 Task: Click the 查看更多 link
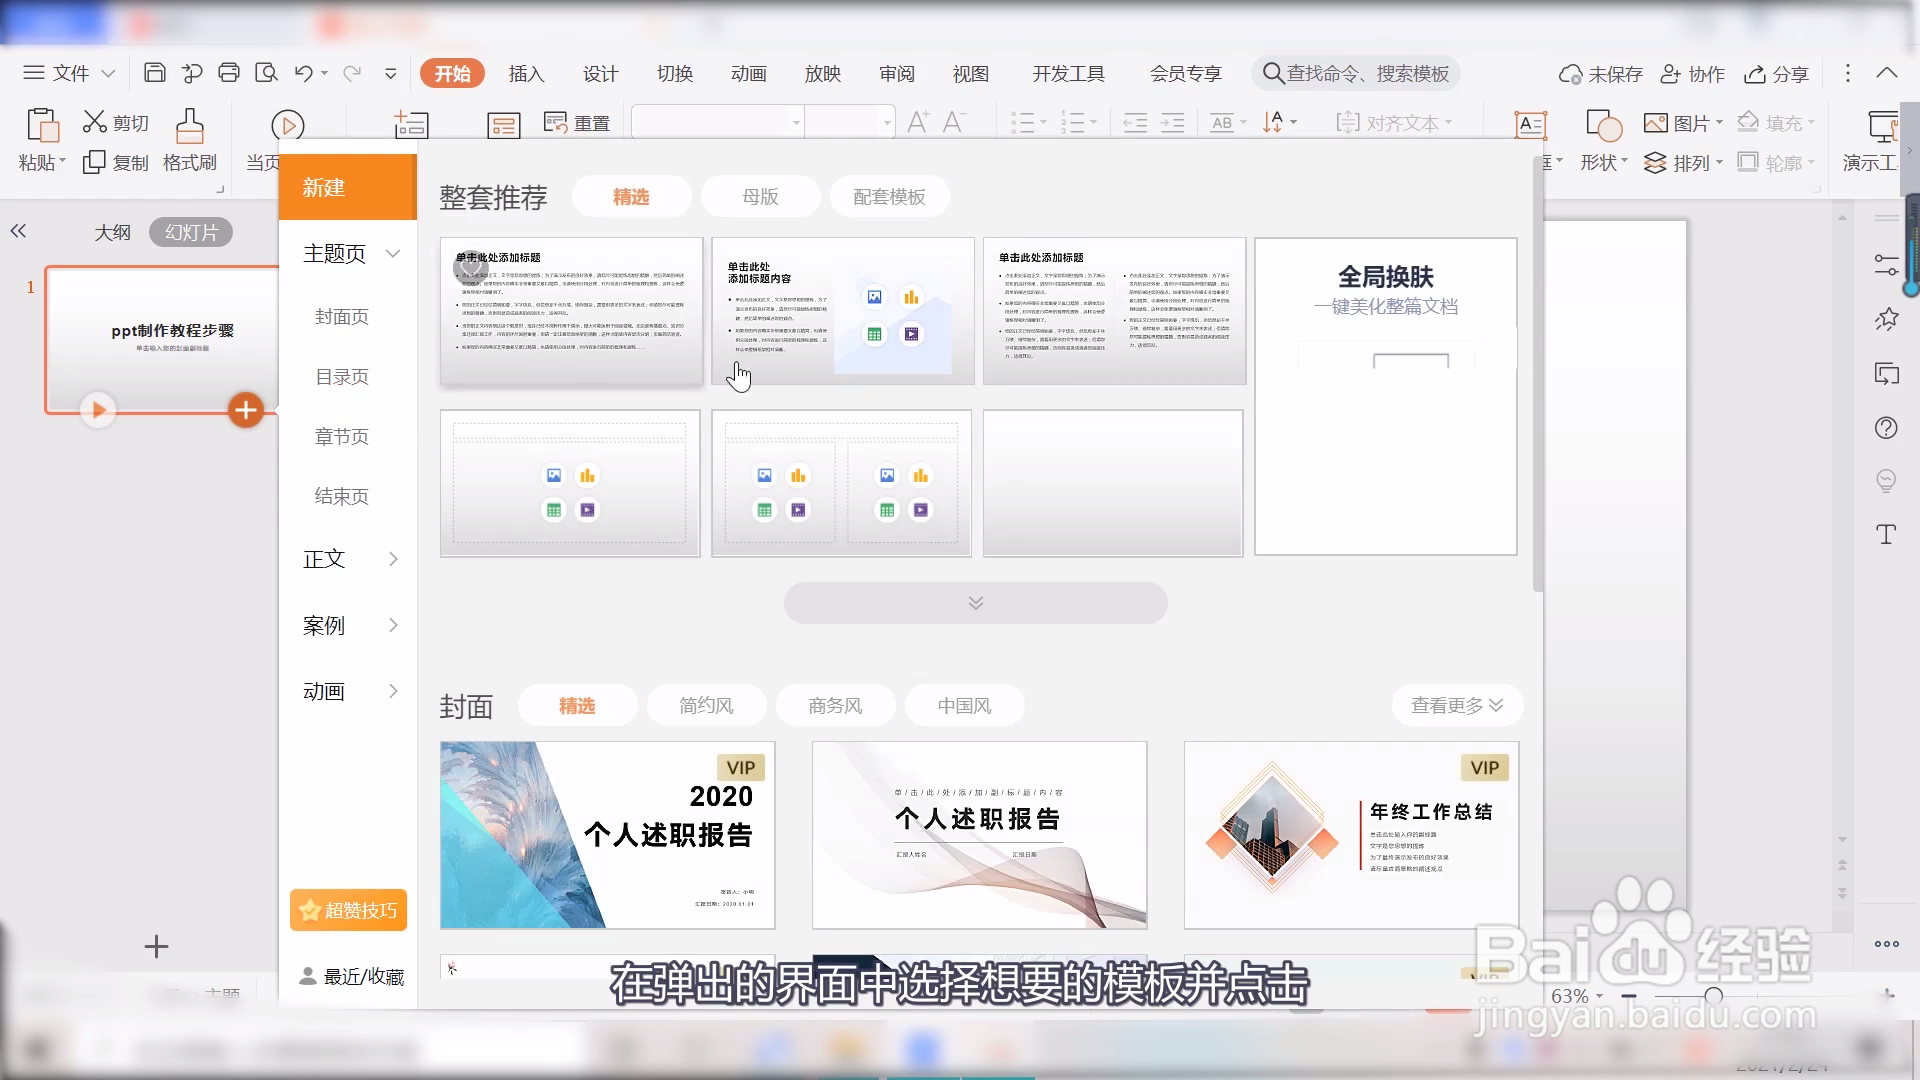pos(1456,706)
